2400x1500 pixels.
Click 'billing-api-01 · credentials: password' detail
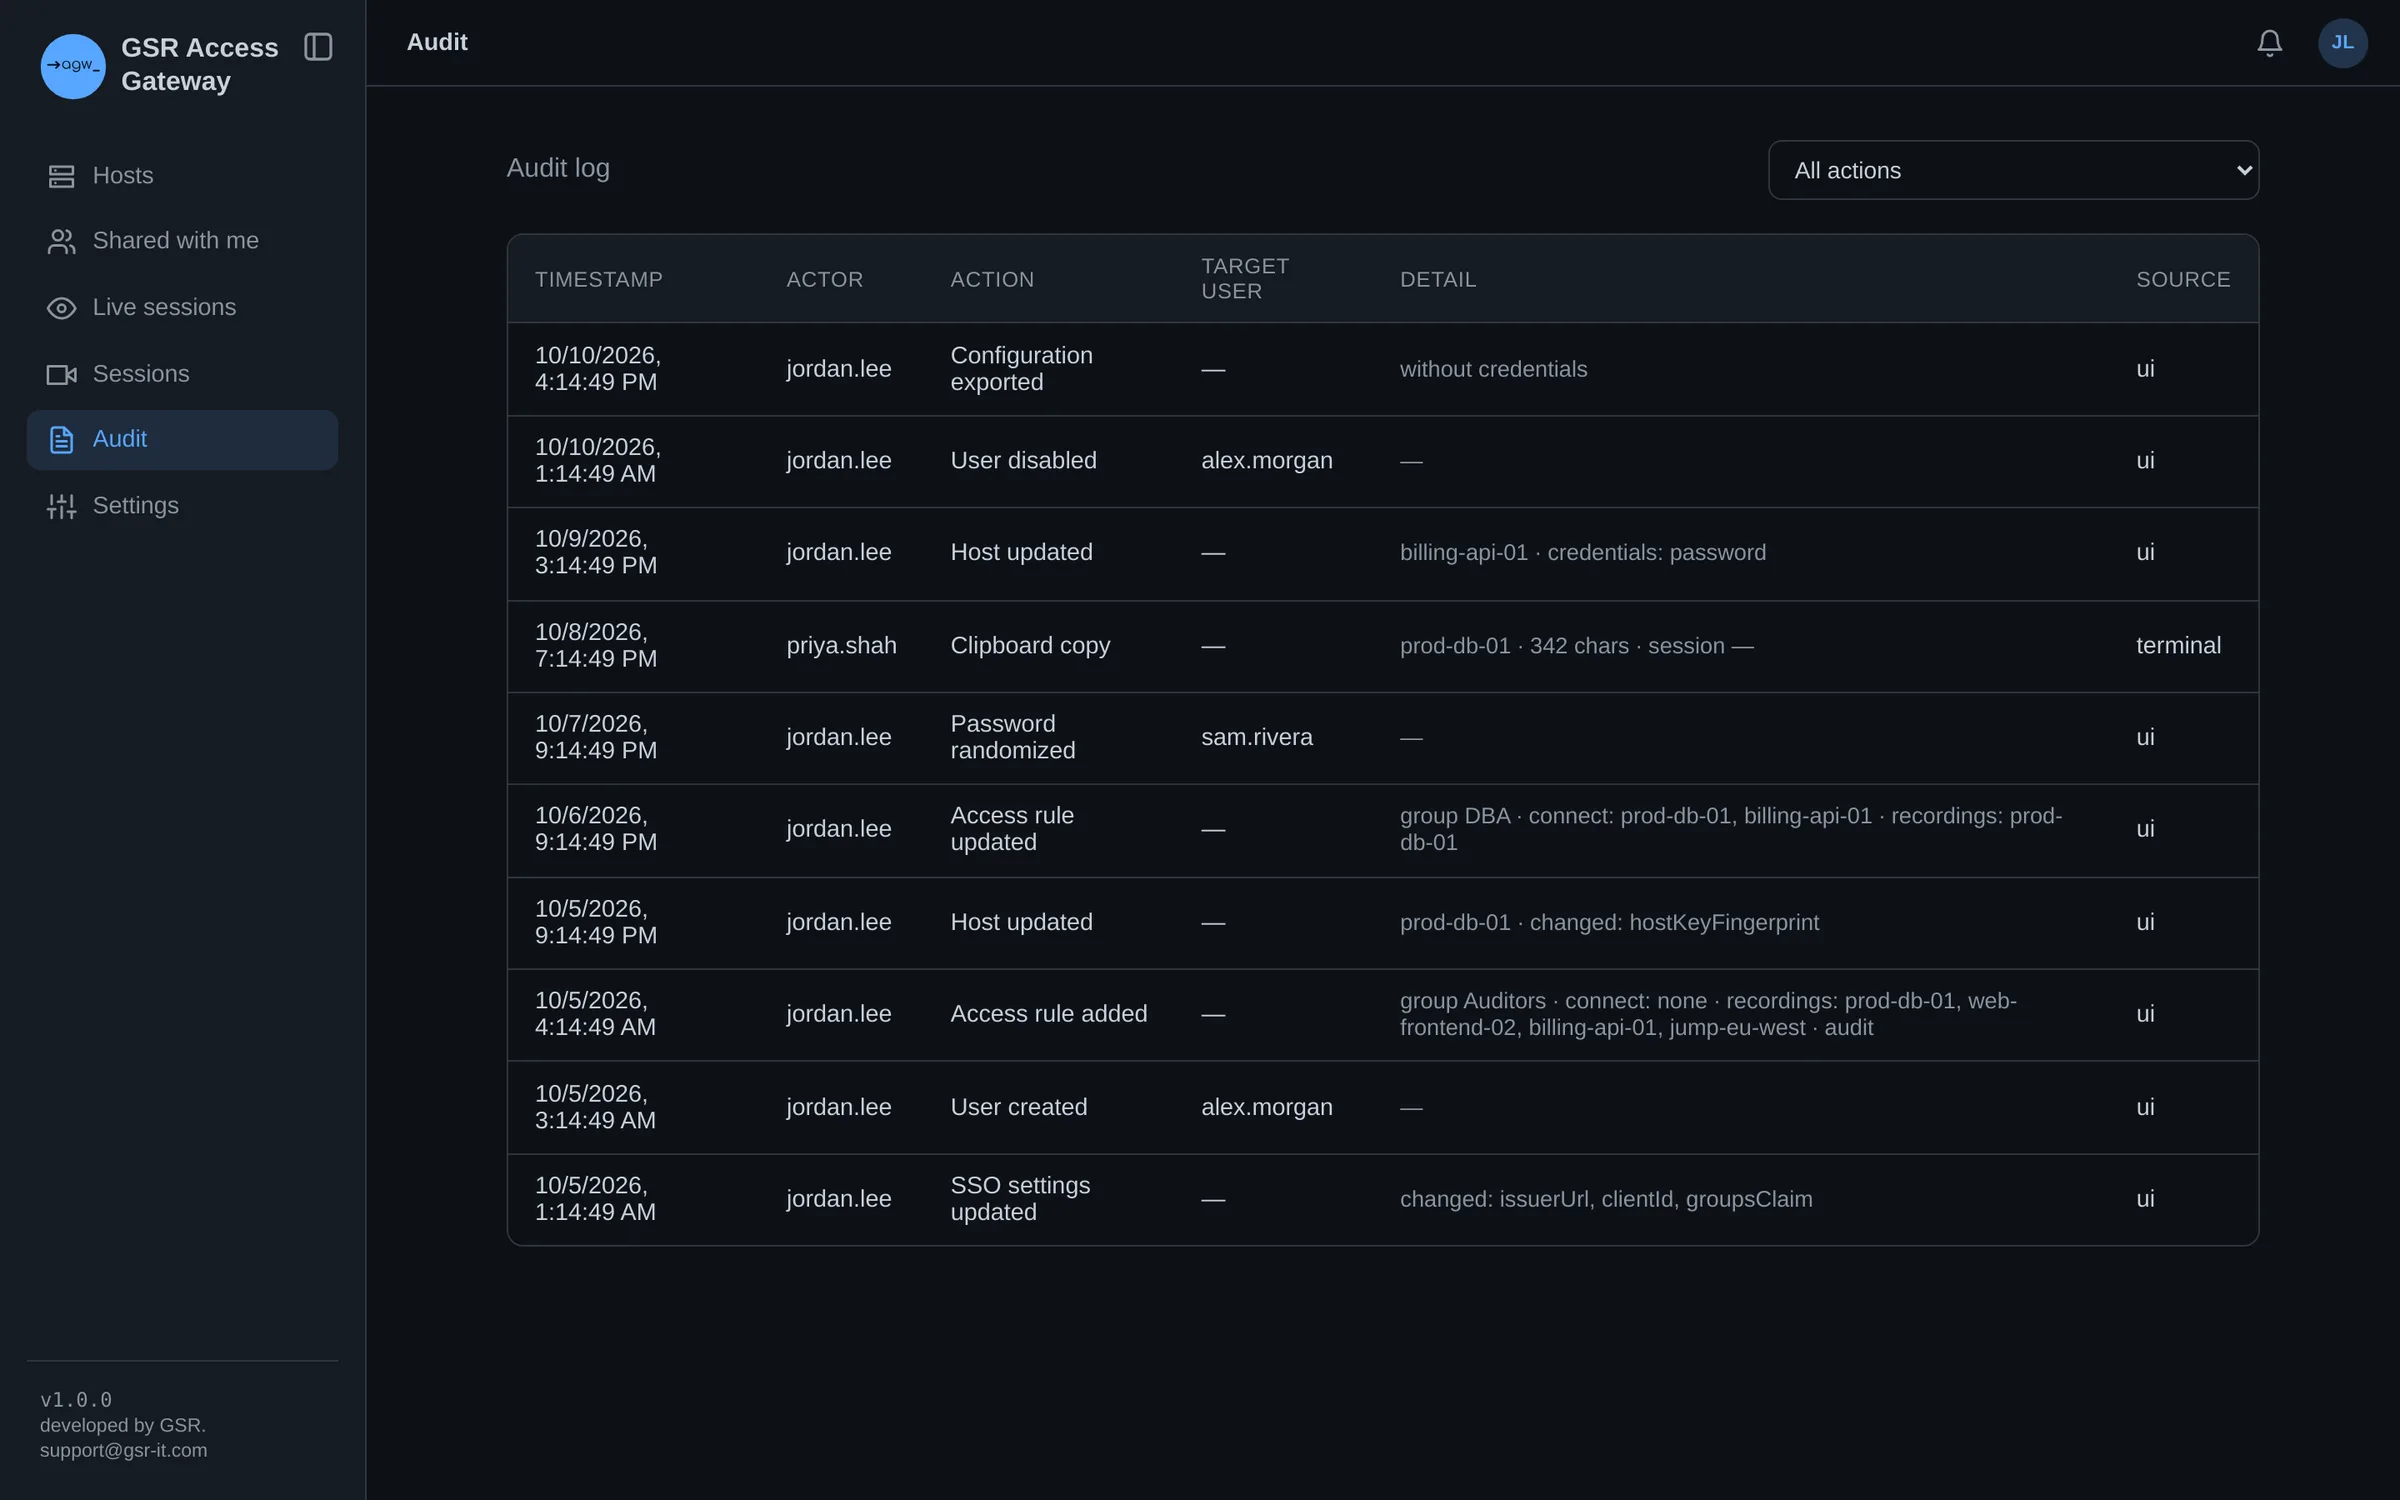click(1582, 553)
